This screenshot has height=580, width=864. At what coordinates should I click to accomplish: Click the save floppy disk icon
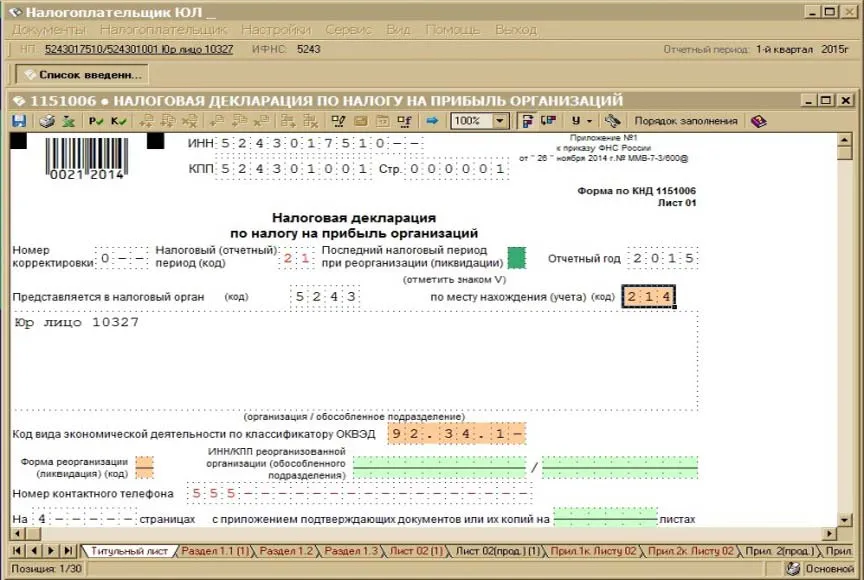18,121
